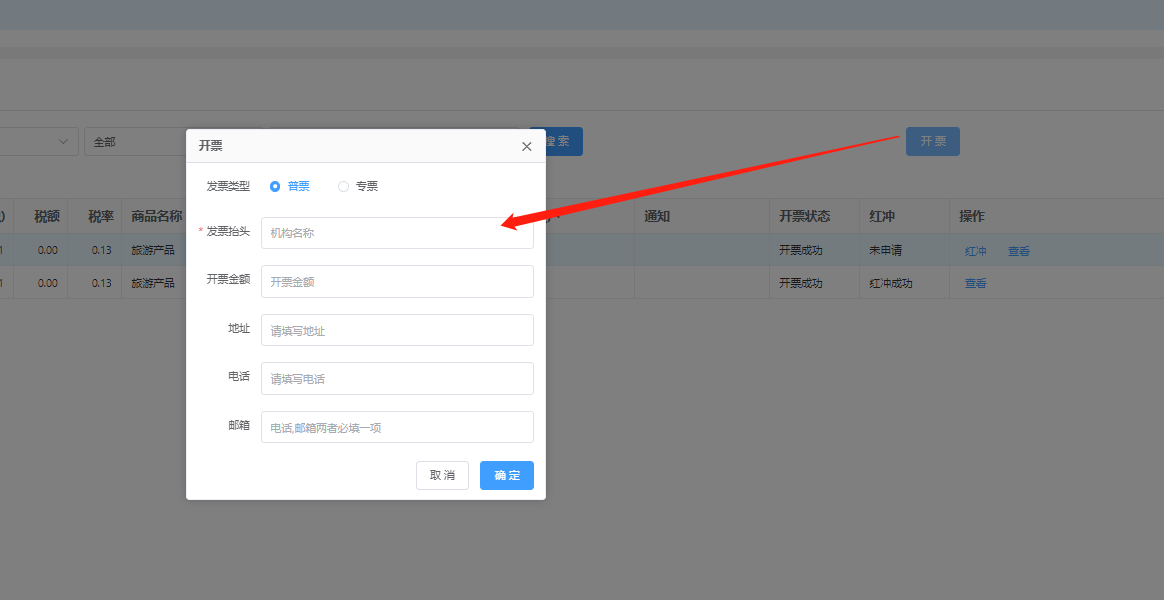This screenshot has height=600, width=1164.
Task: Confirm the invoice with the 确定 button
Action: 506,475
